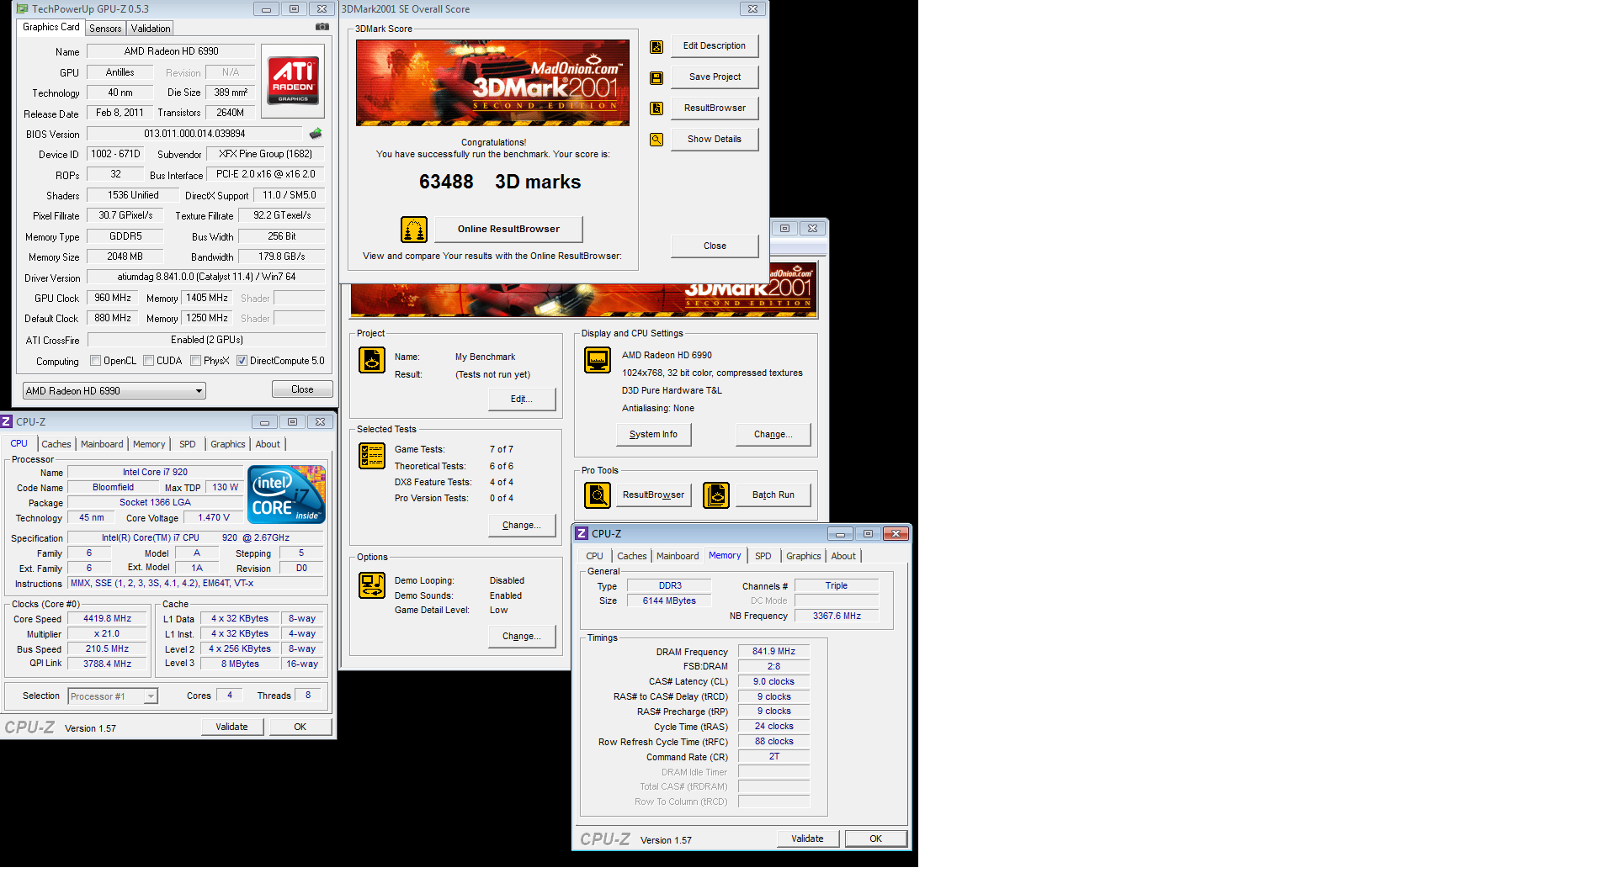The height and width of the screenshot is (873, 1600).
Task: Click the Batch Run button
Action: 773,495
